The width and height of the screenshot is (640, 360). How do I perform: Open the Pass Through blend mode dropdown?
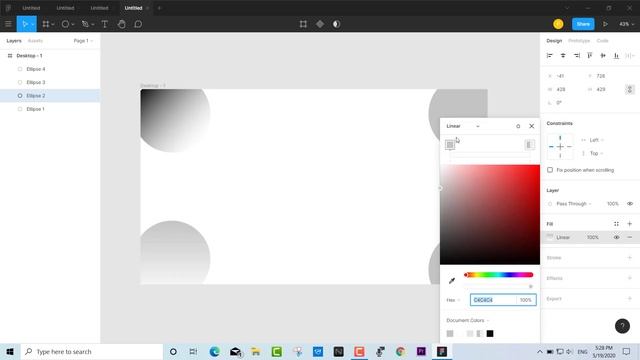pos(573,203)
